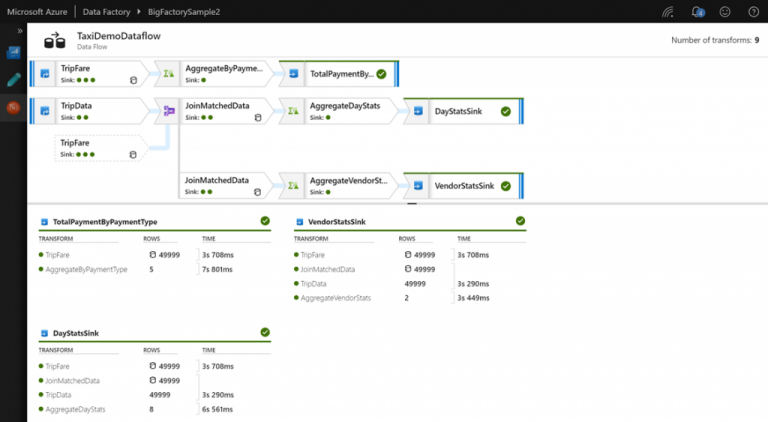Select the VendorStatsSink node in graph

point(464,186)
